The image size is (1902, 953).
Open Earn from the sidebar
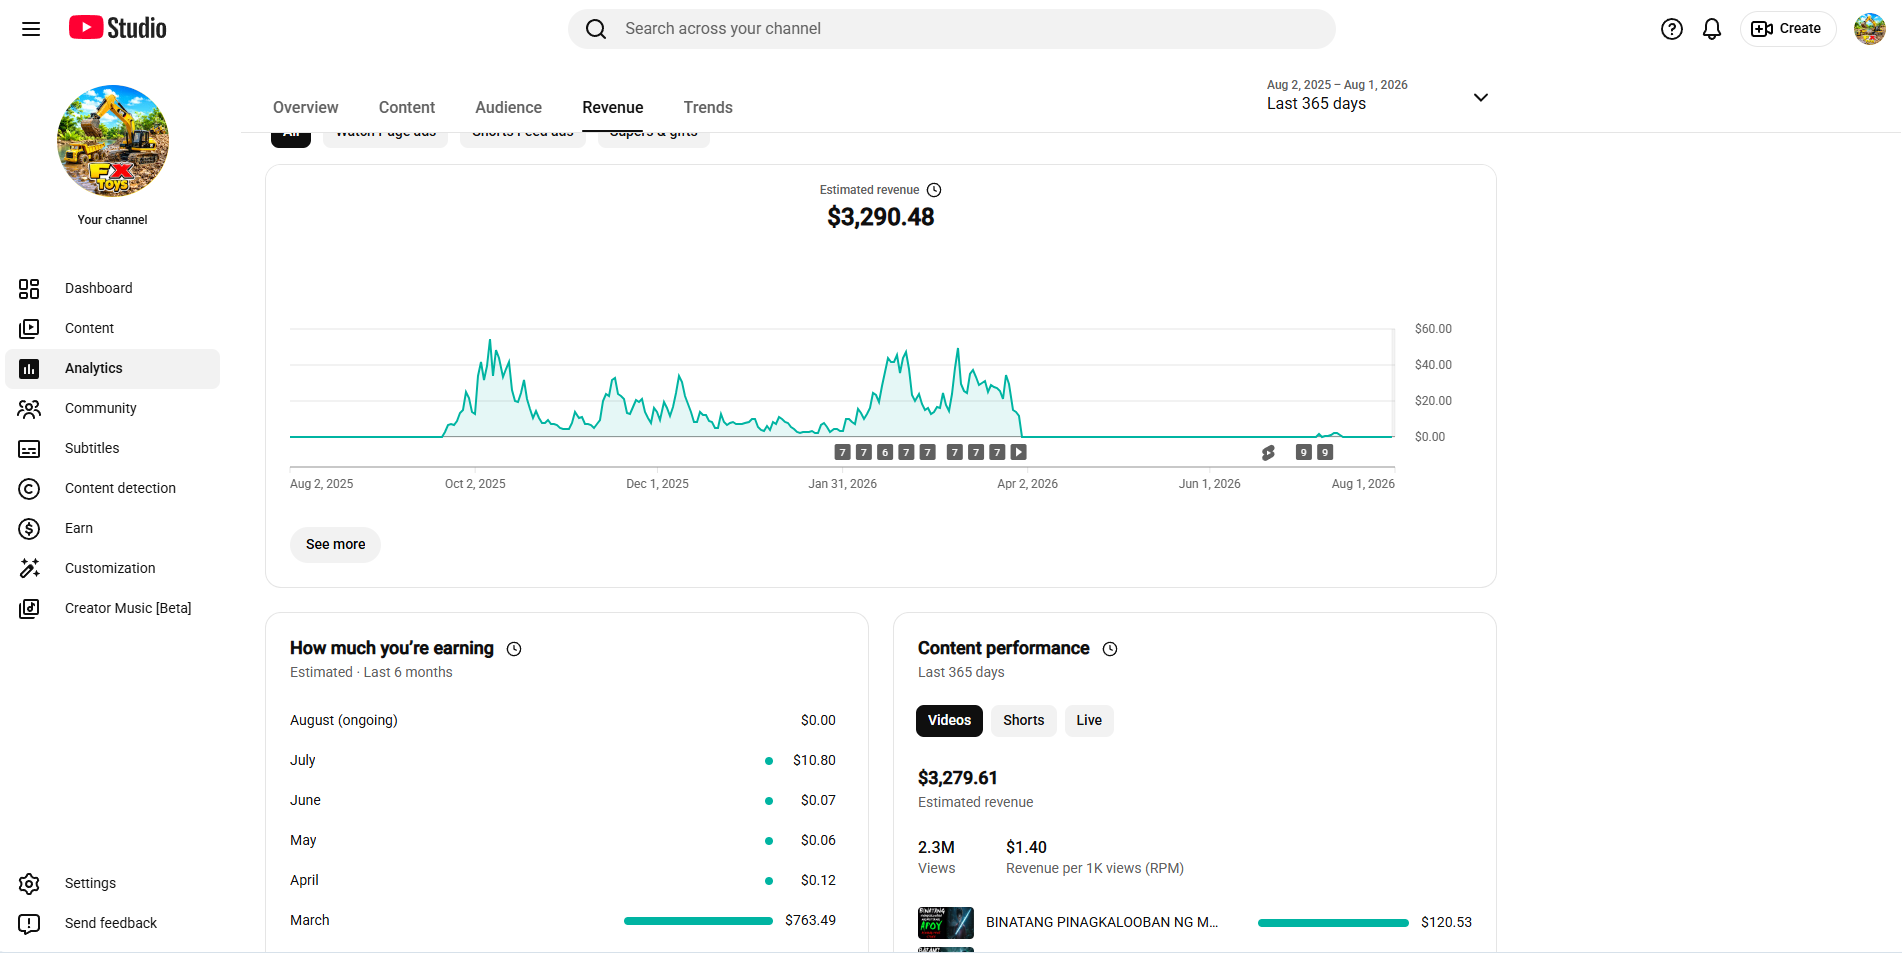pyautogui.click(x=79, y=528)
